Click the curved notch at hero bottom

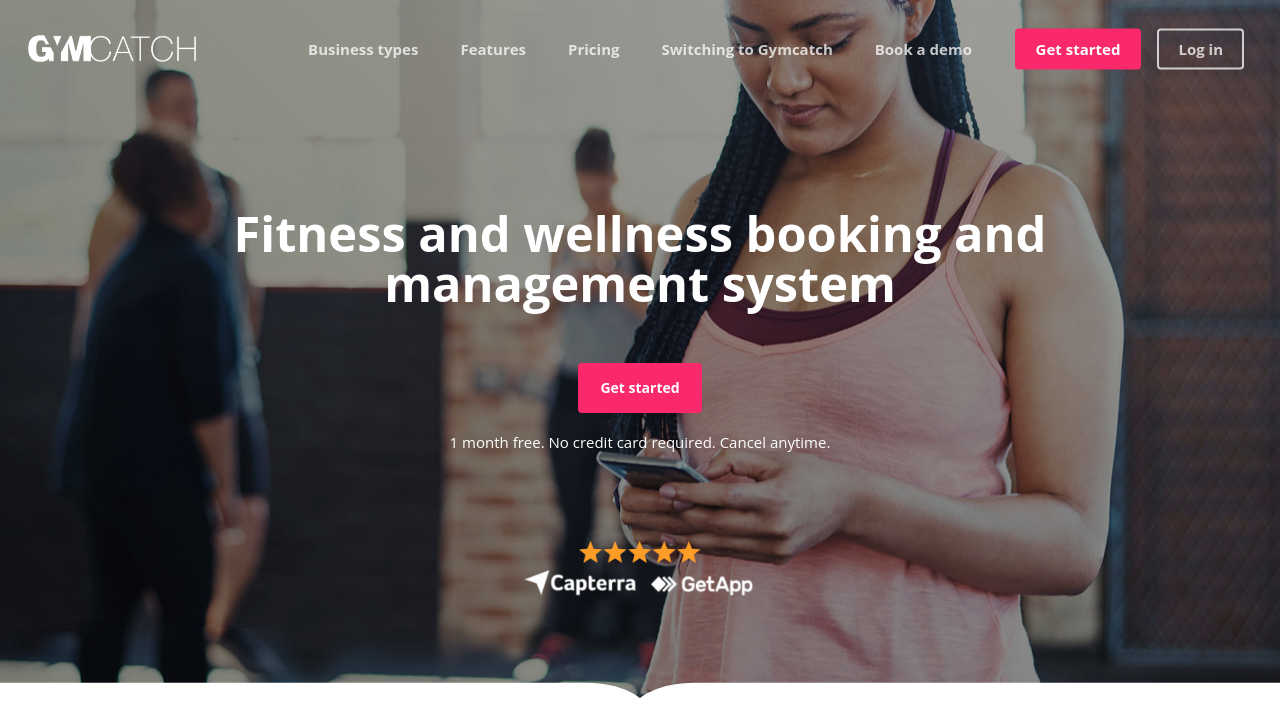(640, 692)
